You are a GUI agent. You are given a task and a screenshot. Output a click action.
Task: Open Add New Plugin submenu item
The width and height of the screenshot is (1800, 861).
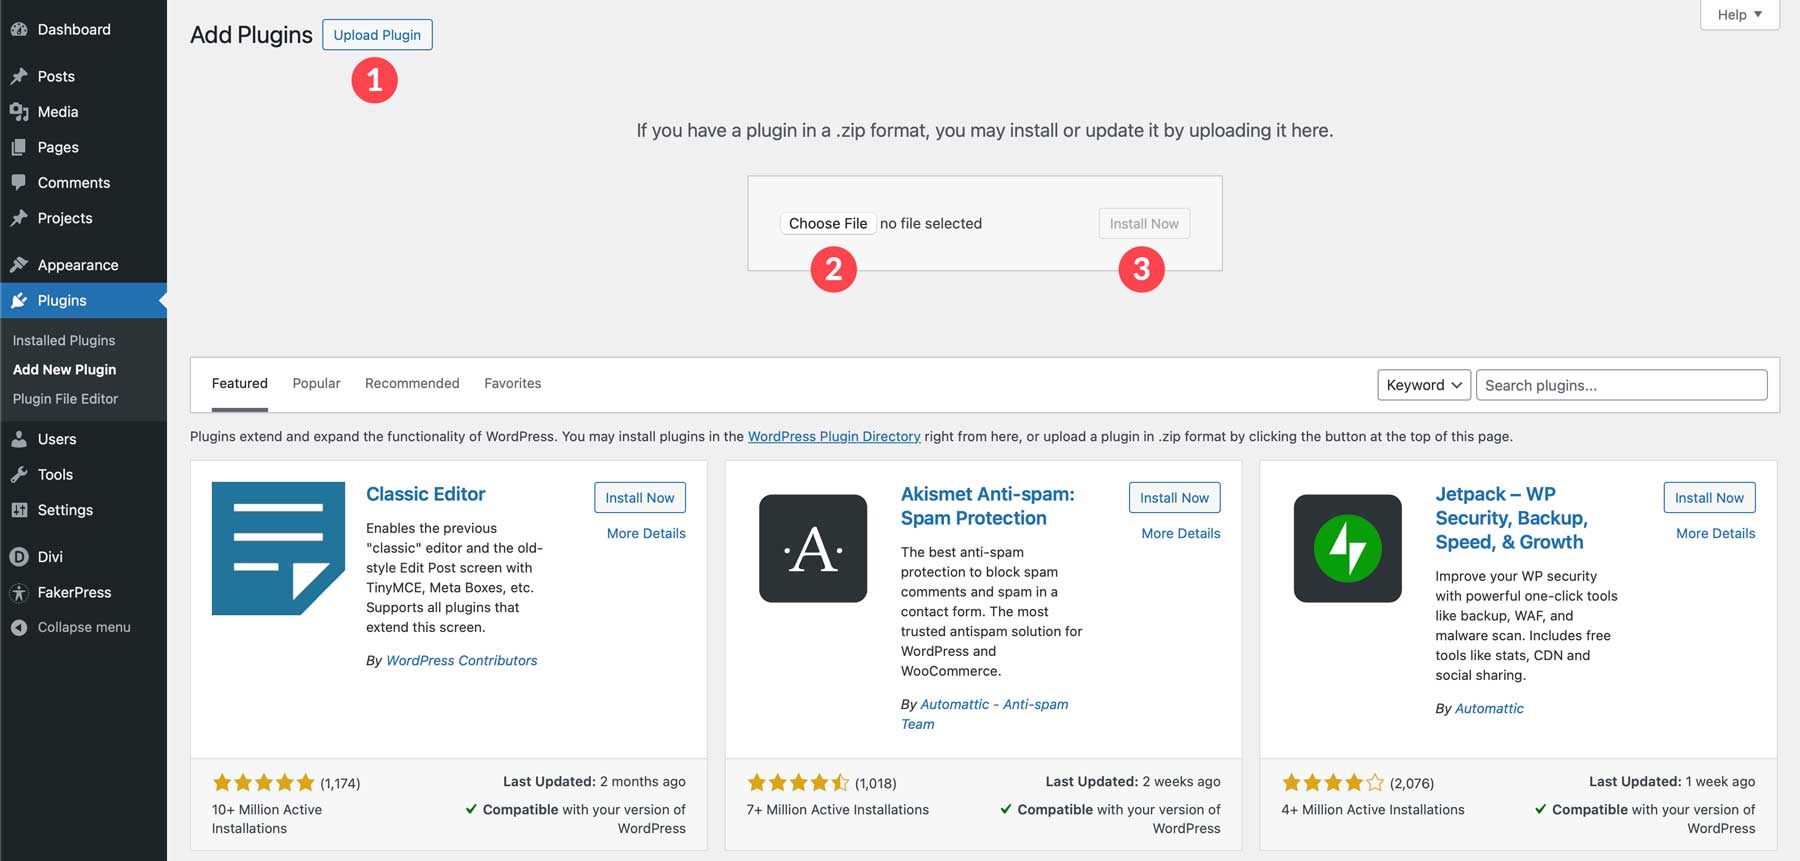64,369
